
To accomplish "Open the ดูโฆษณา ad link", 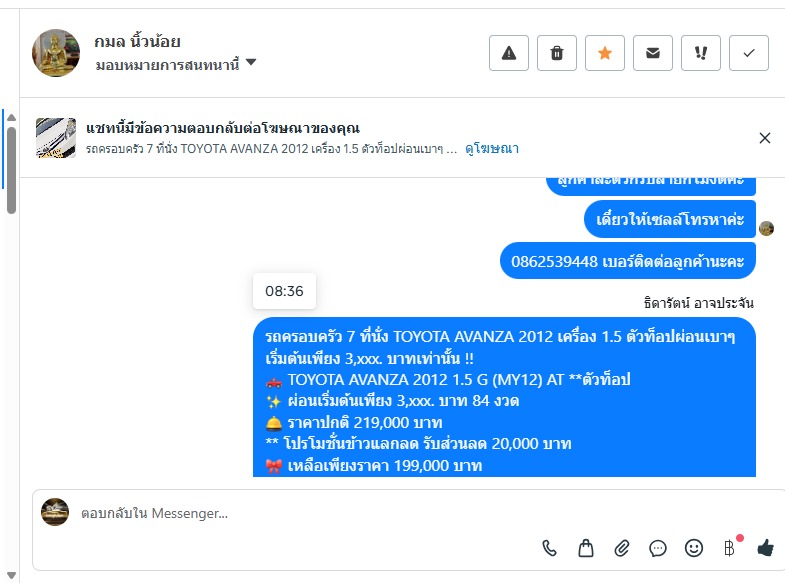I will click(492, 148).
